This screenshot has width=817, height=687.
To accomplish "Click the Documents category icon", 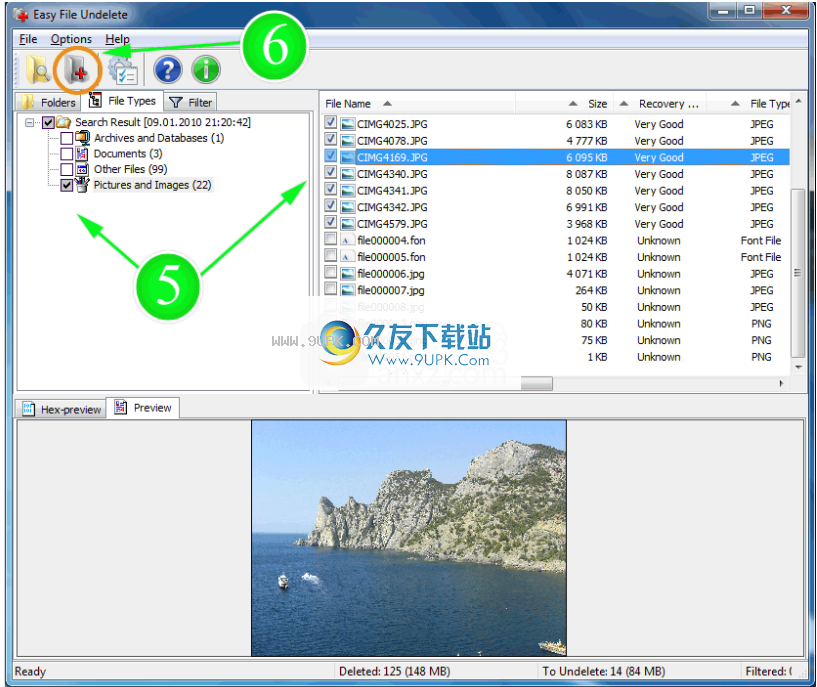I will point(82,154).
